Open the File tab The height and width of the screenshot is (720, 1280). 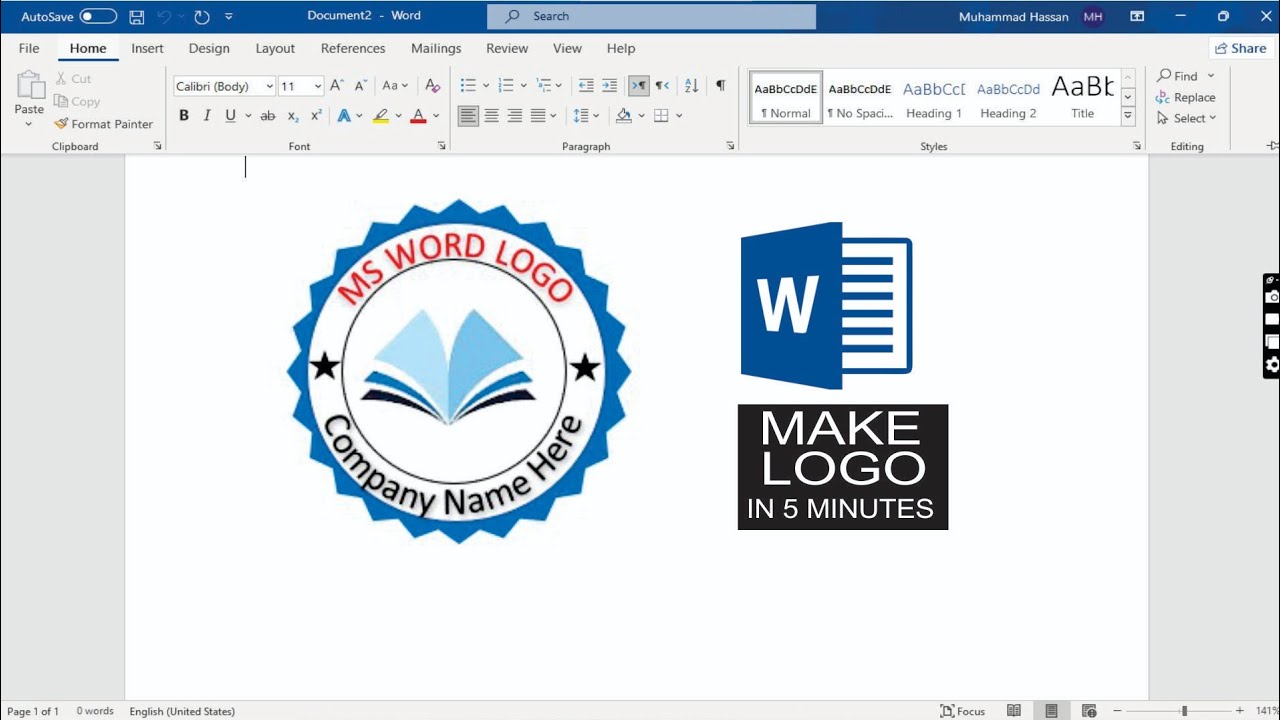click(29, 48)
